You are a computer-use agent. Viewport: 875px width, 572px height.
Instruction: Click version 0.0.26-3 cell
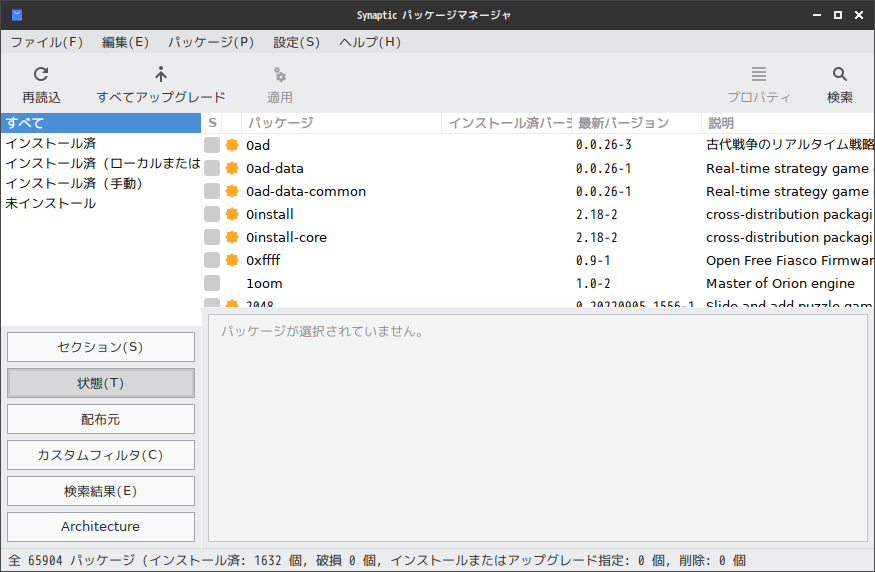(603, 145)
